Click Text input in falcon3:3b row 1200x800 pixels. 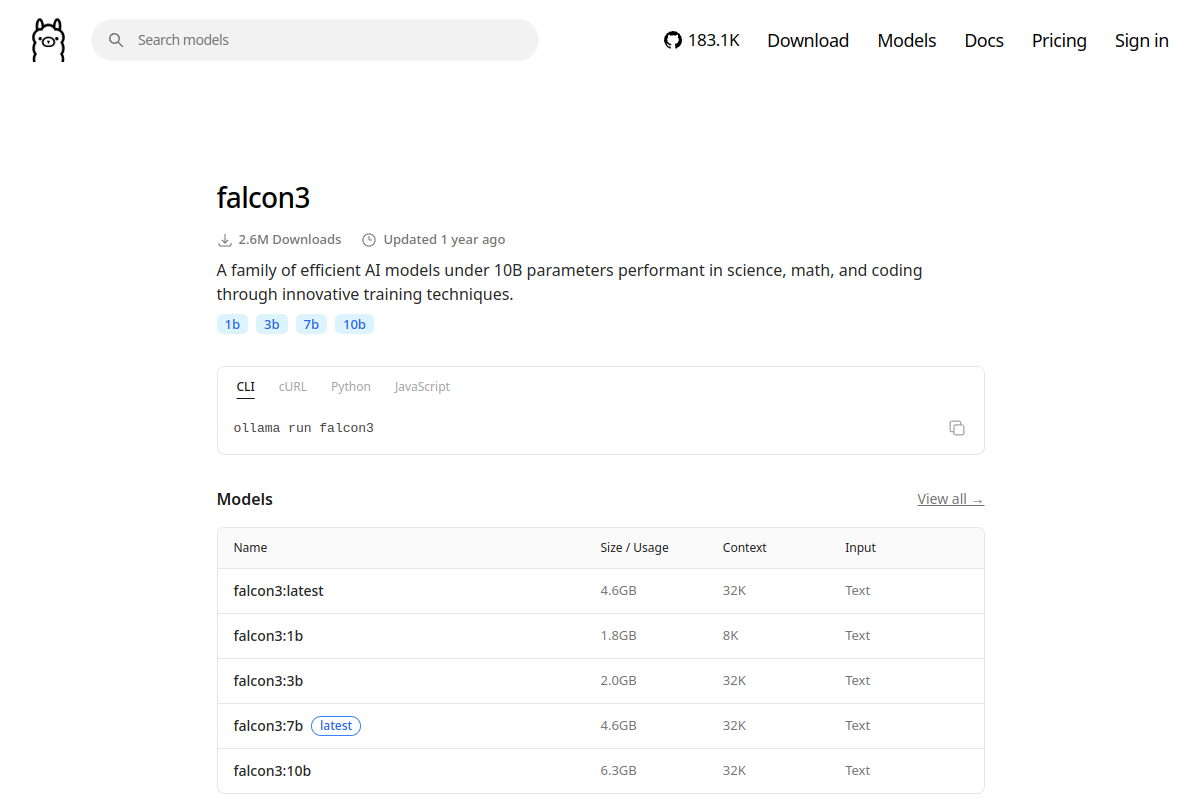pos(857,681)
